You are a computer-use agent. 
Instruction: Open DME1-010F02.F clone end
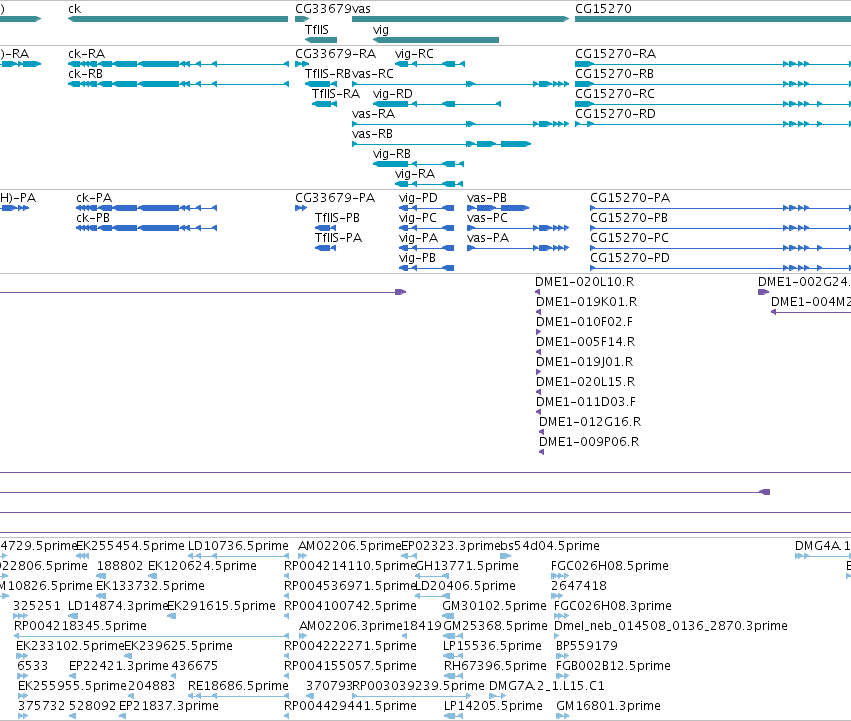pyautogui.click(x=585, y=322)
